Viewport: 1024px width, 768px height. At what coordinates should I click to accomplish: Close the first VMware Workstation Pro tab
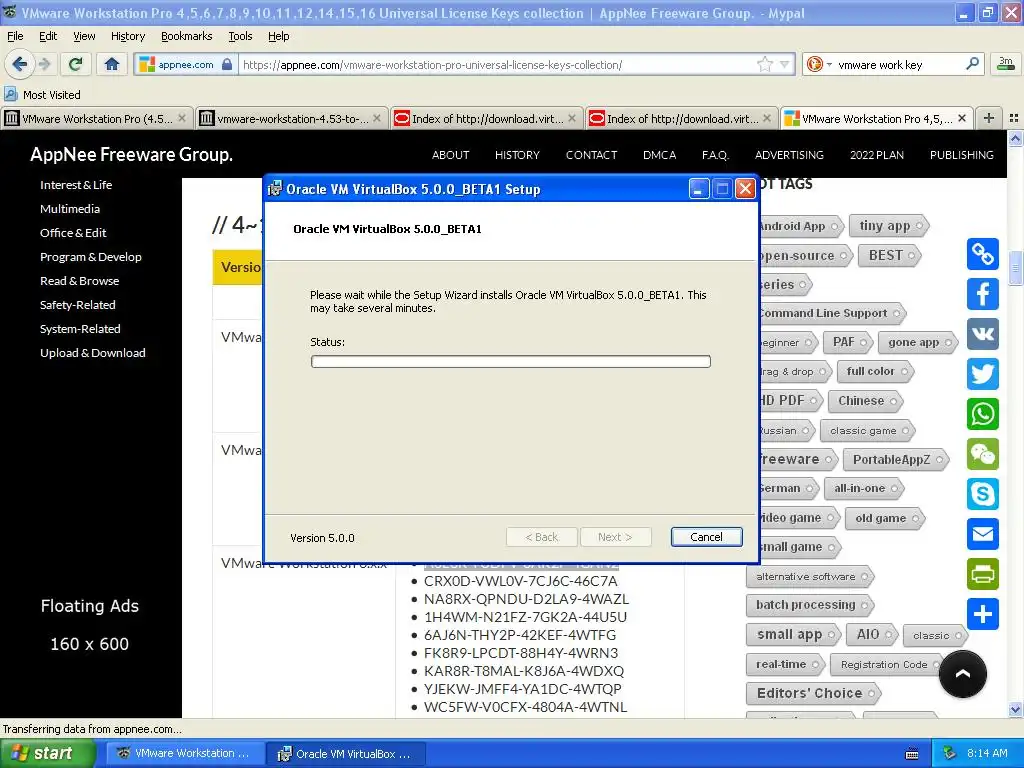coord(182,118)
